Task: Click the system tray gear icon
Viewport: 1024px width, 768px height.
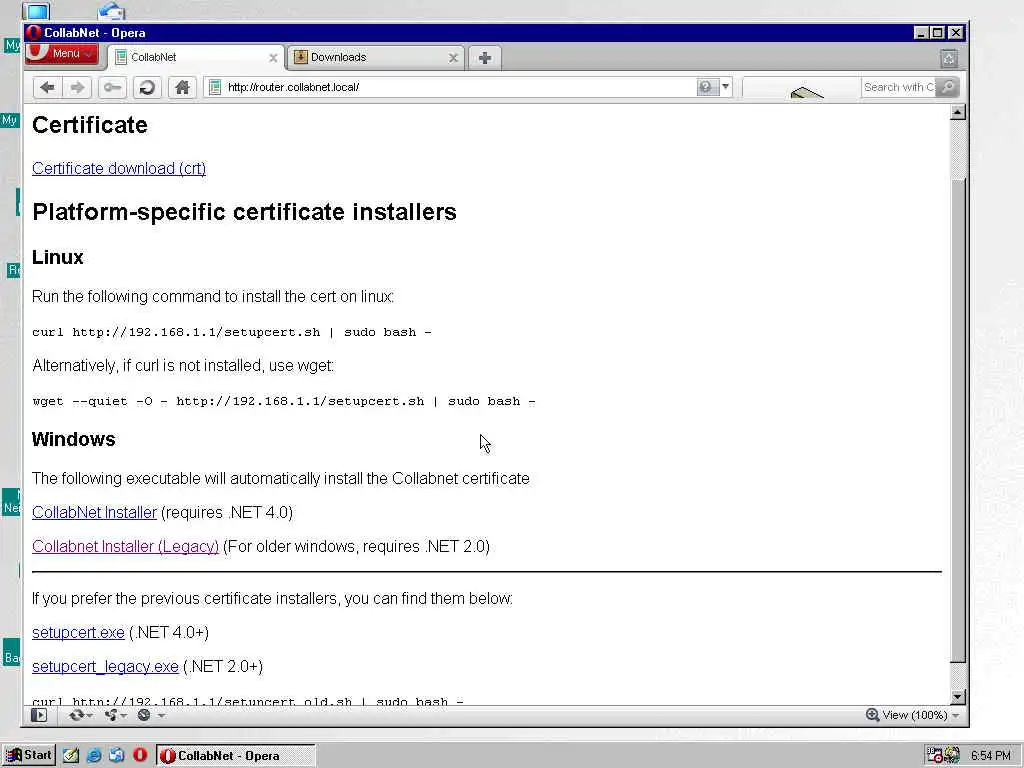Action: (953, 756)
